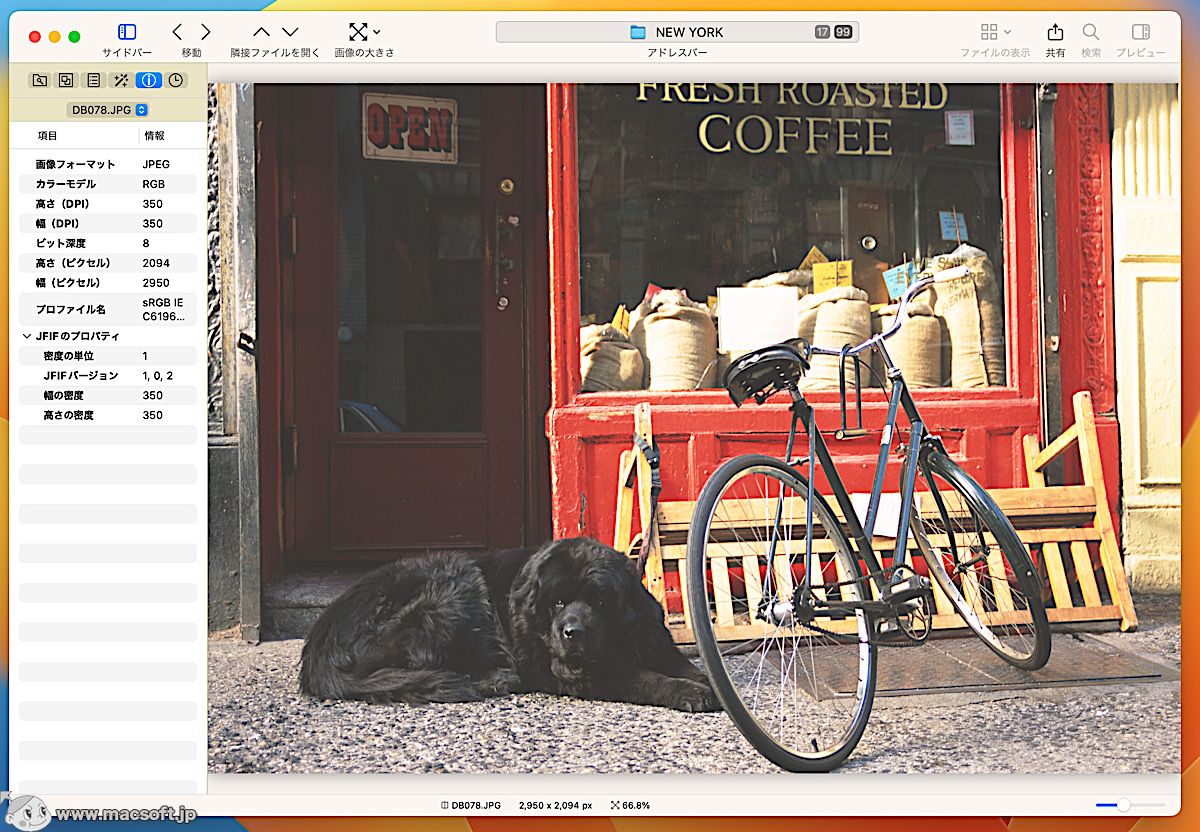Go back with the left 移動 arrow
The height and width of the screenshot is (832, 1200).
pos(178,33)
